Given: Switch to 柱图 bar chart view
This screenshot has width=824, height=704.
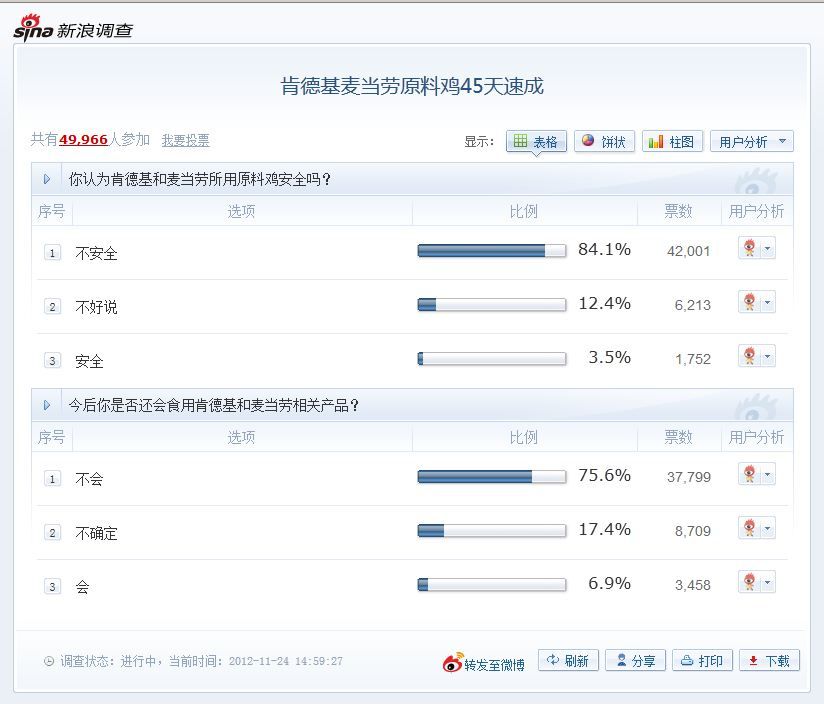Looking at the screenshot, I should tap(672, 141).
